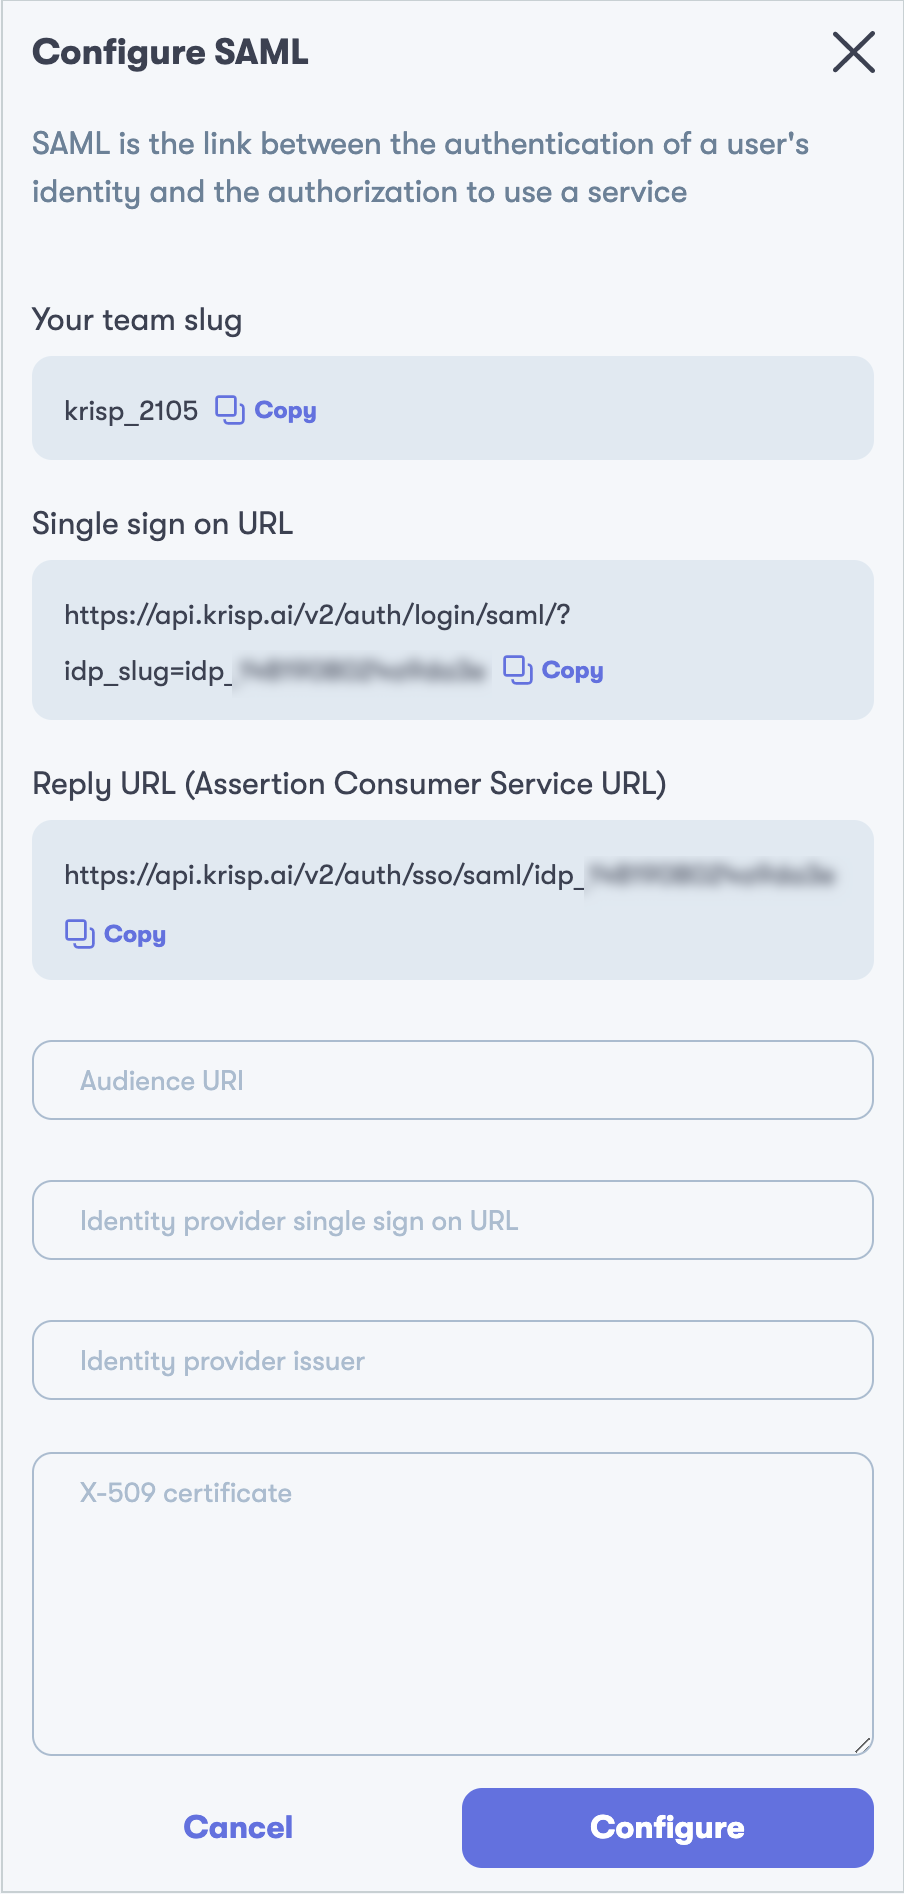Click Copy text after the idp_slug value
Screen dimensions: 904x1894
(x=572, y=671)
